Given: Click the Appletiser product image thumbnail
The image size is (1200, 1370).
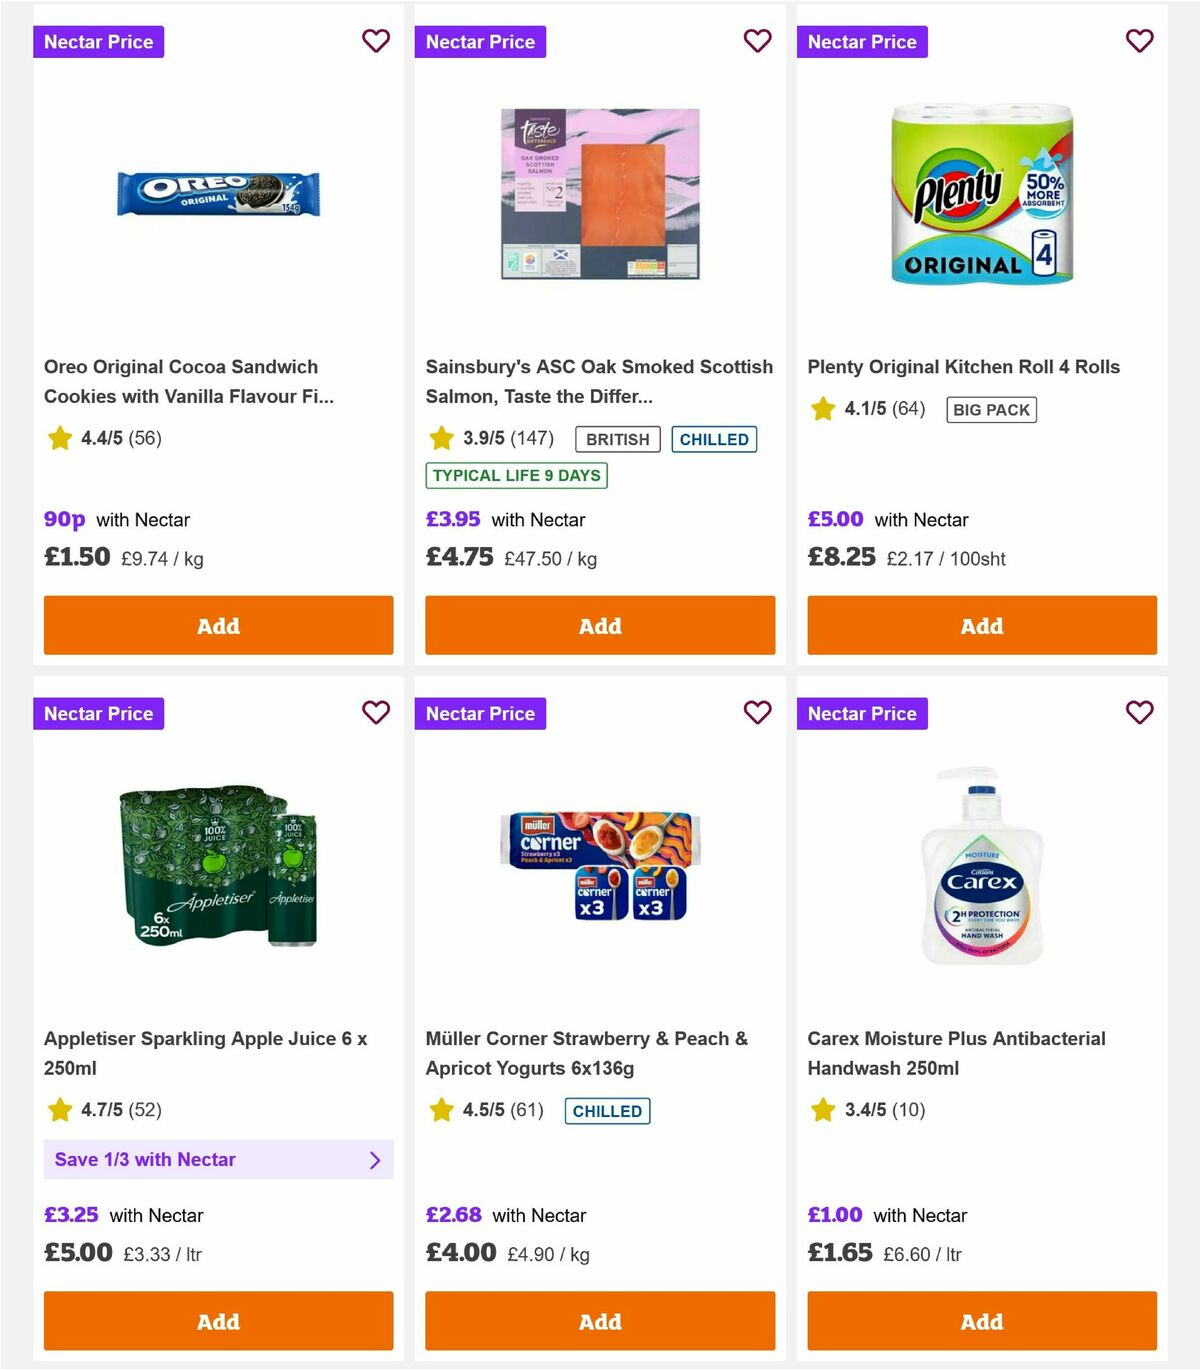Looking at the screenshot, I should tap(218, 868).
